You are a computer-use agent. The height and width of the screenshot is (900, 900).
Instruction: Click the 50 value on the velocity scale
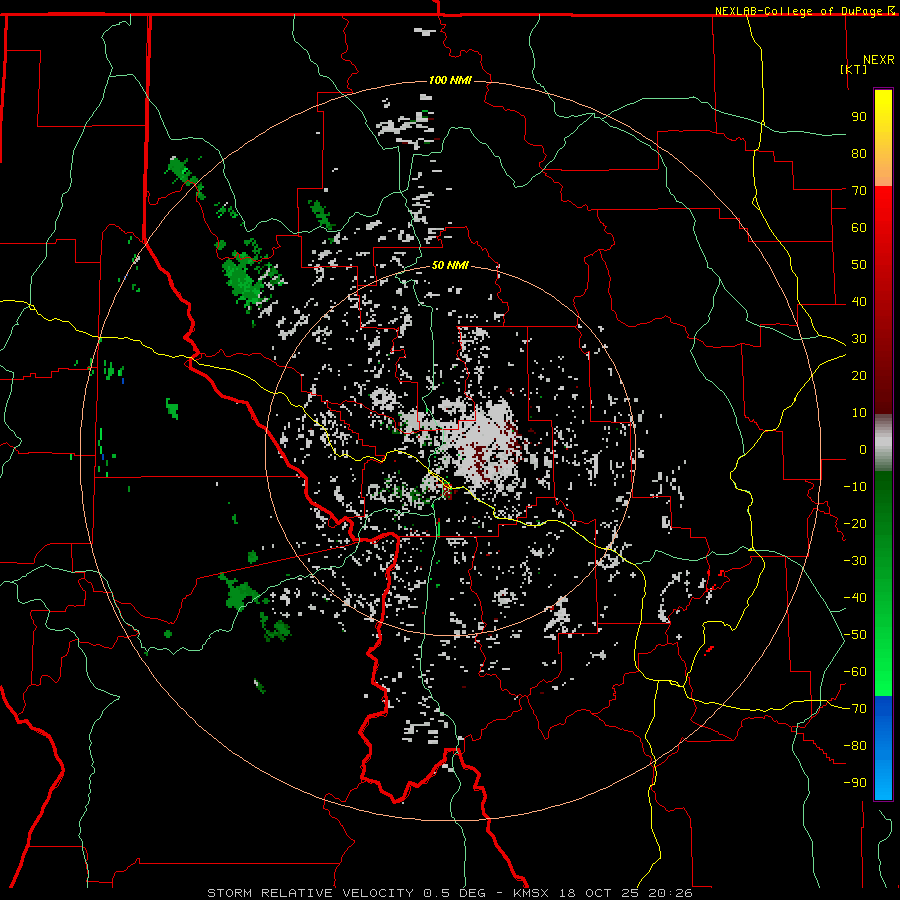coord(859,265)
